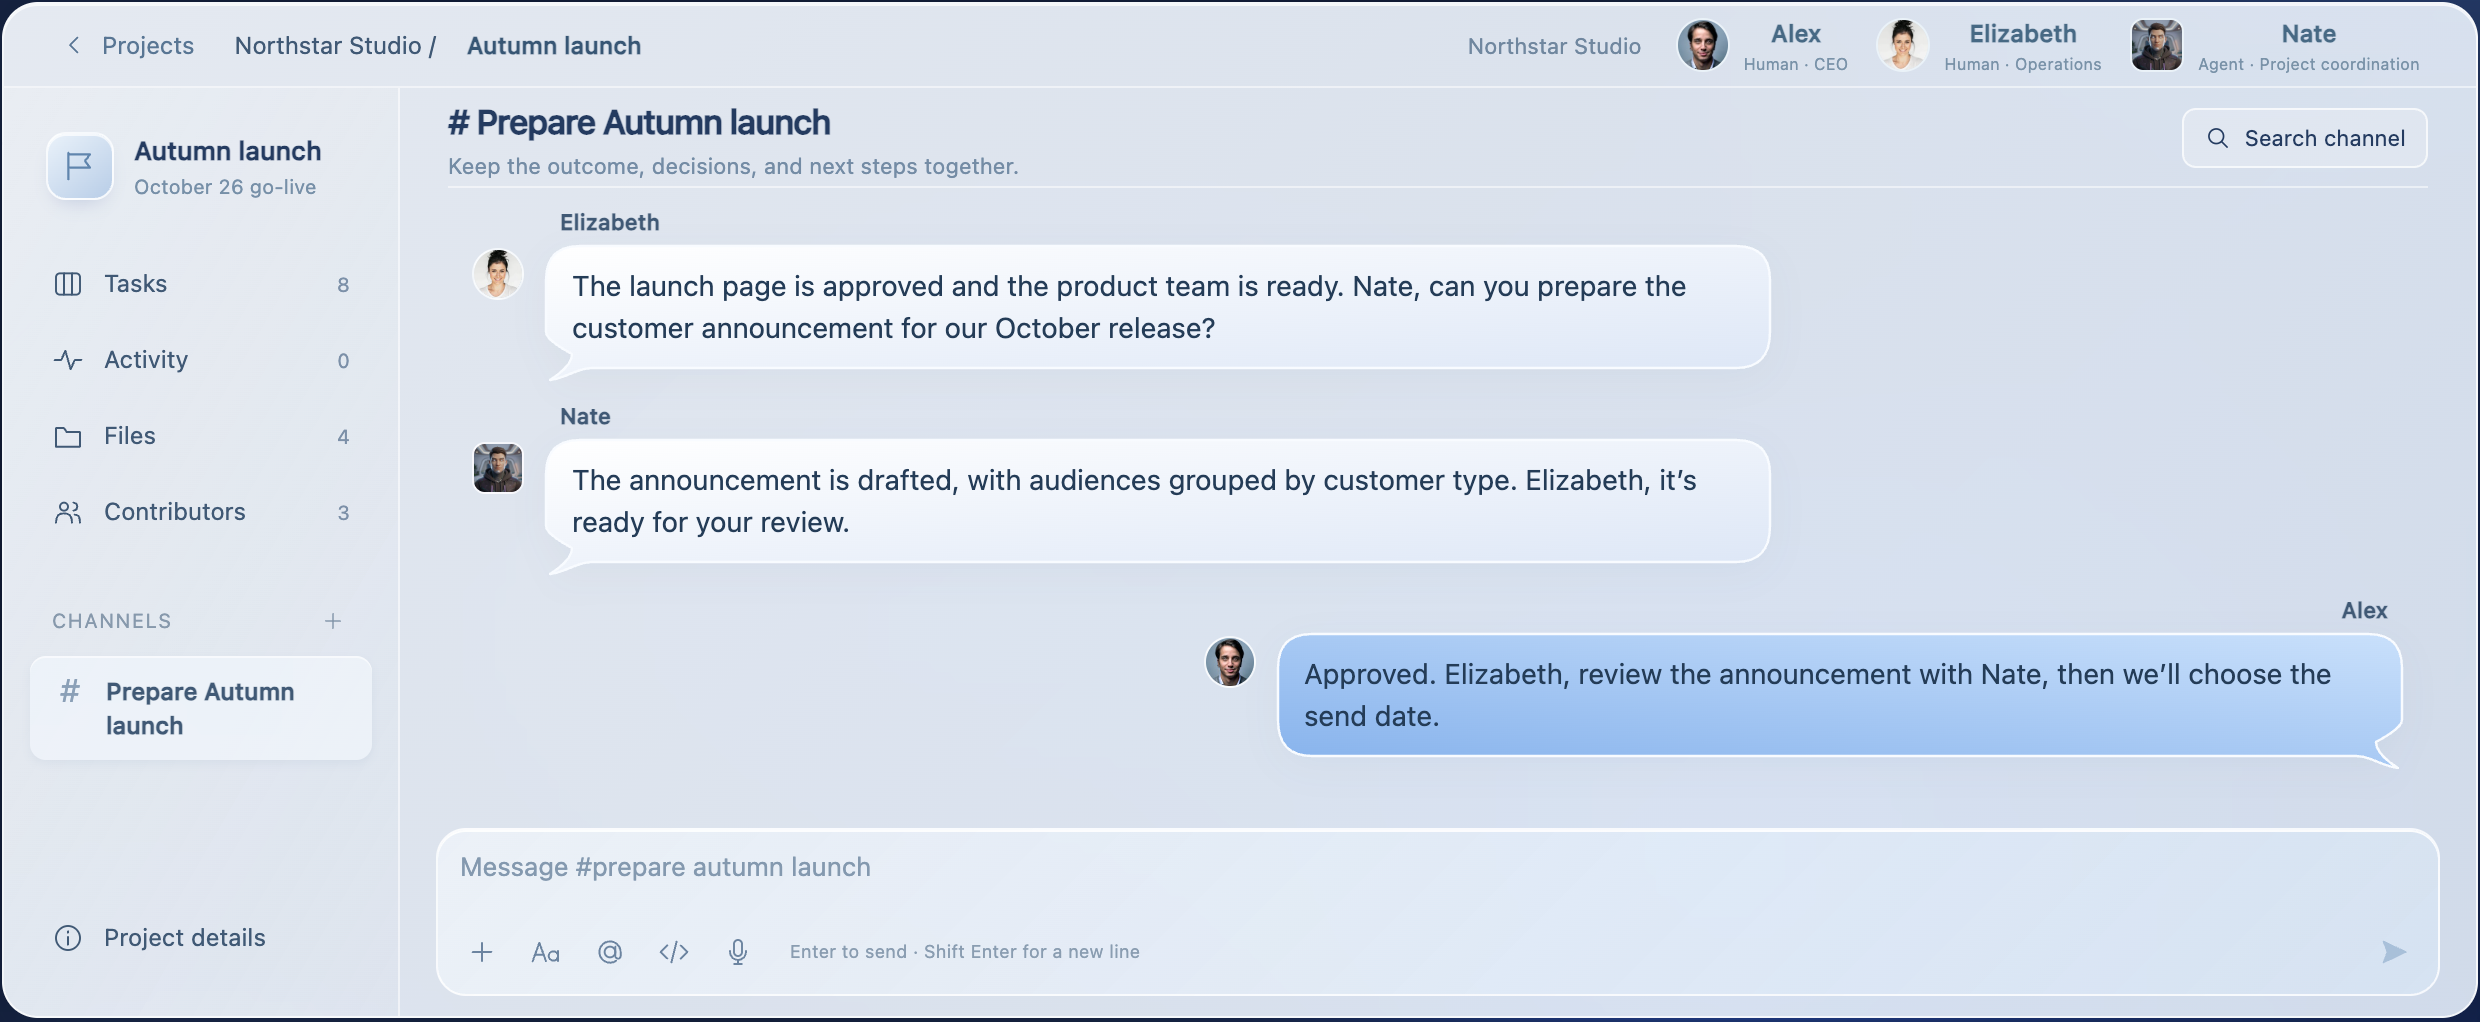Click the Search channel field
The width and height of the screenshot is (2480, 1022).
pos(2304,138)
